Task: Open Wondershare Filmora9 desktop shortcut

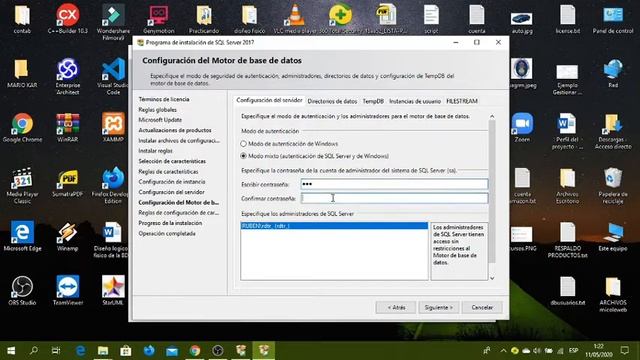Action: point(113,22)
